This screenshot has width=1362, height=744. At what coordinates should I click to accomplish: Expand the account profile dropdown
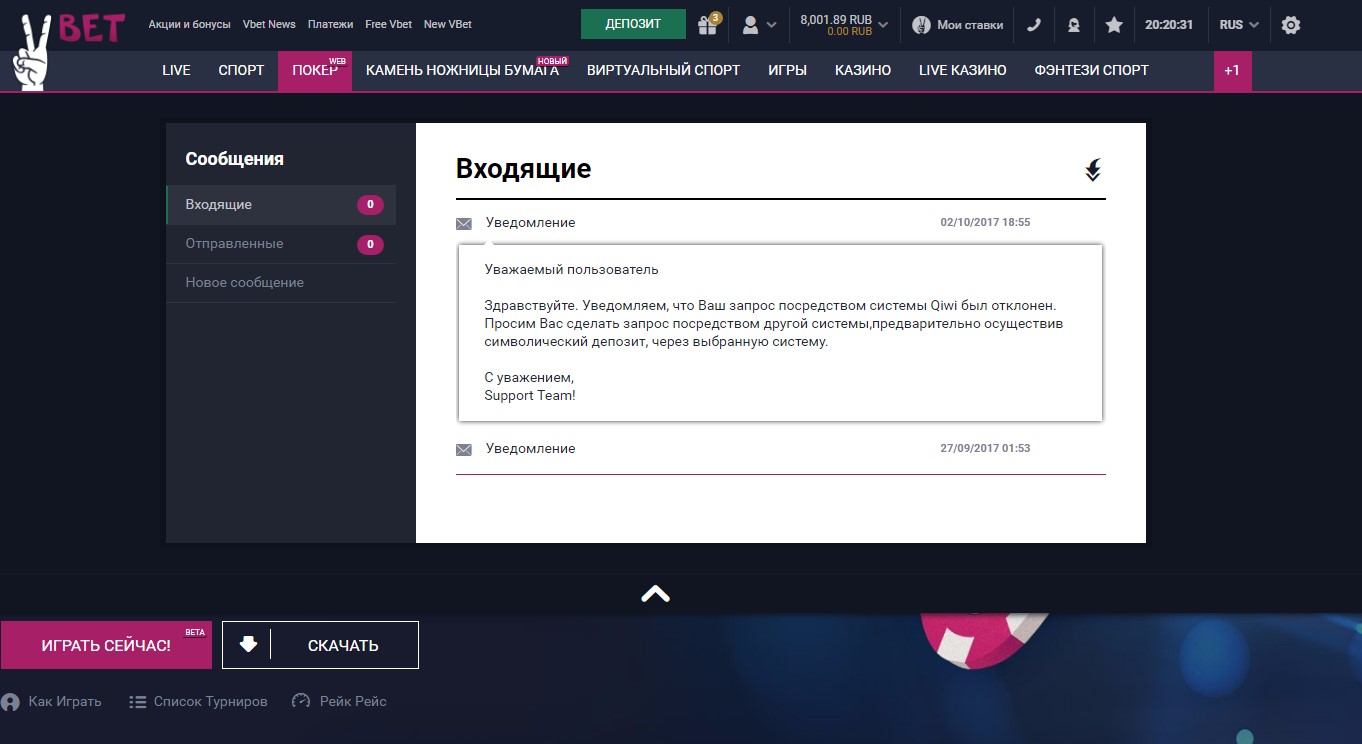coord(760,24)
